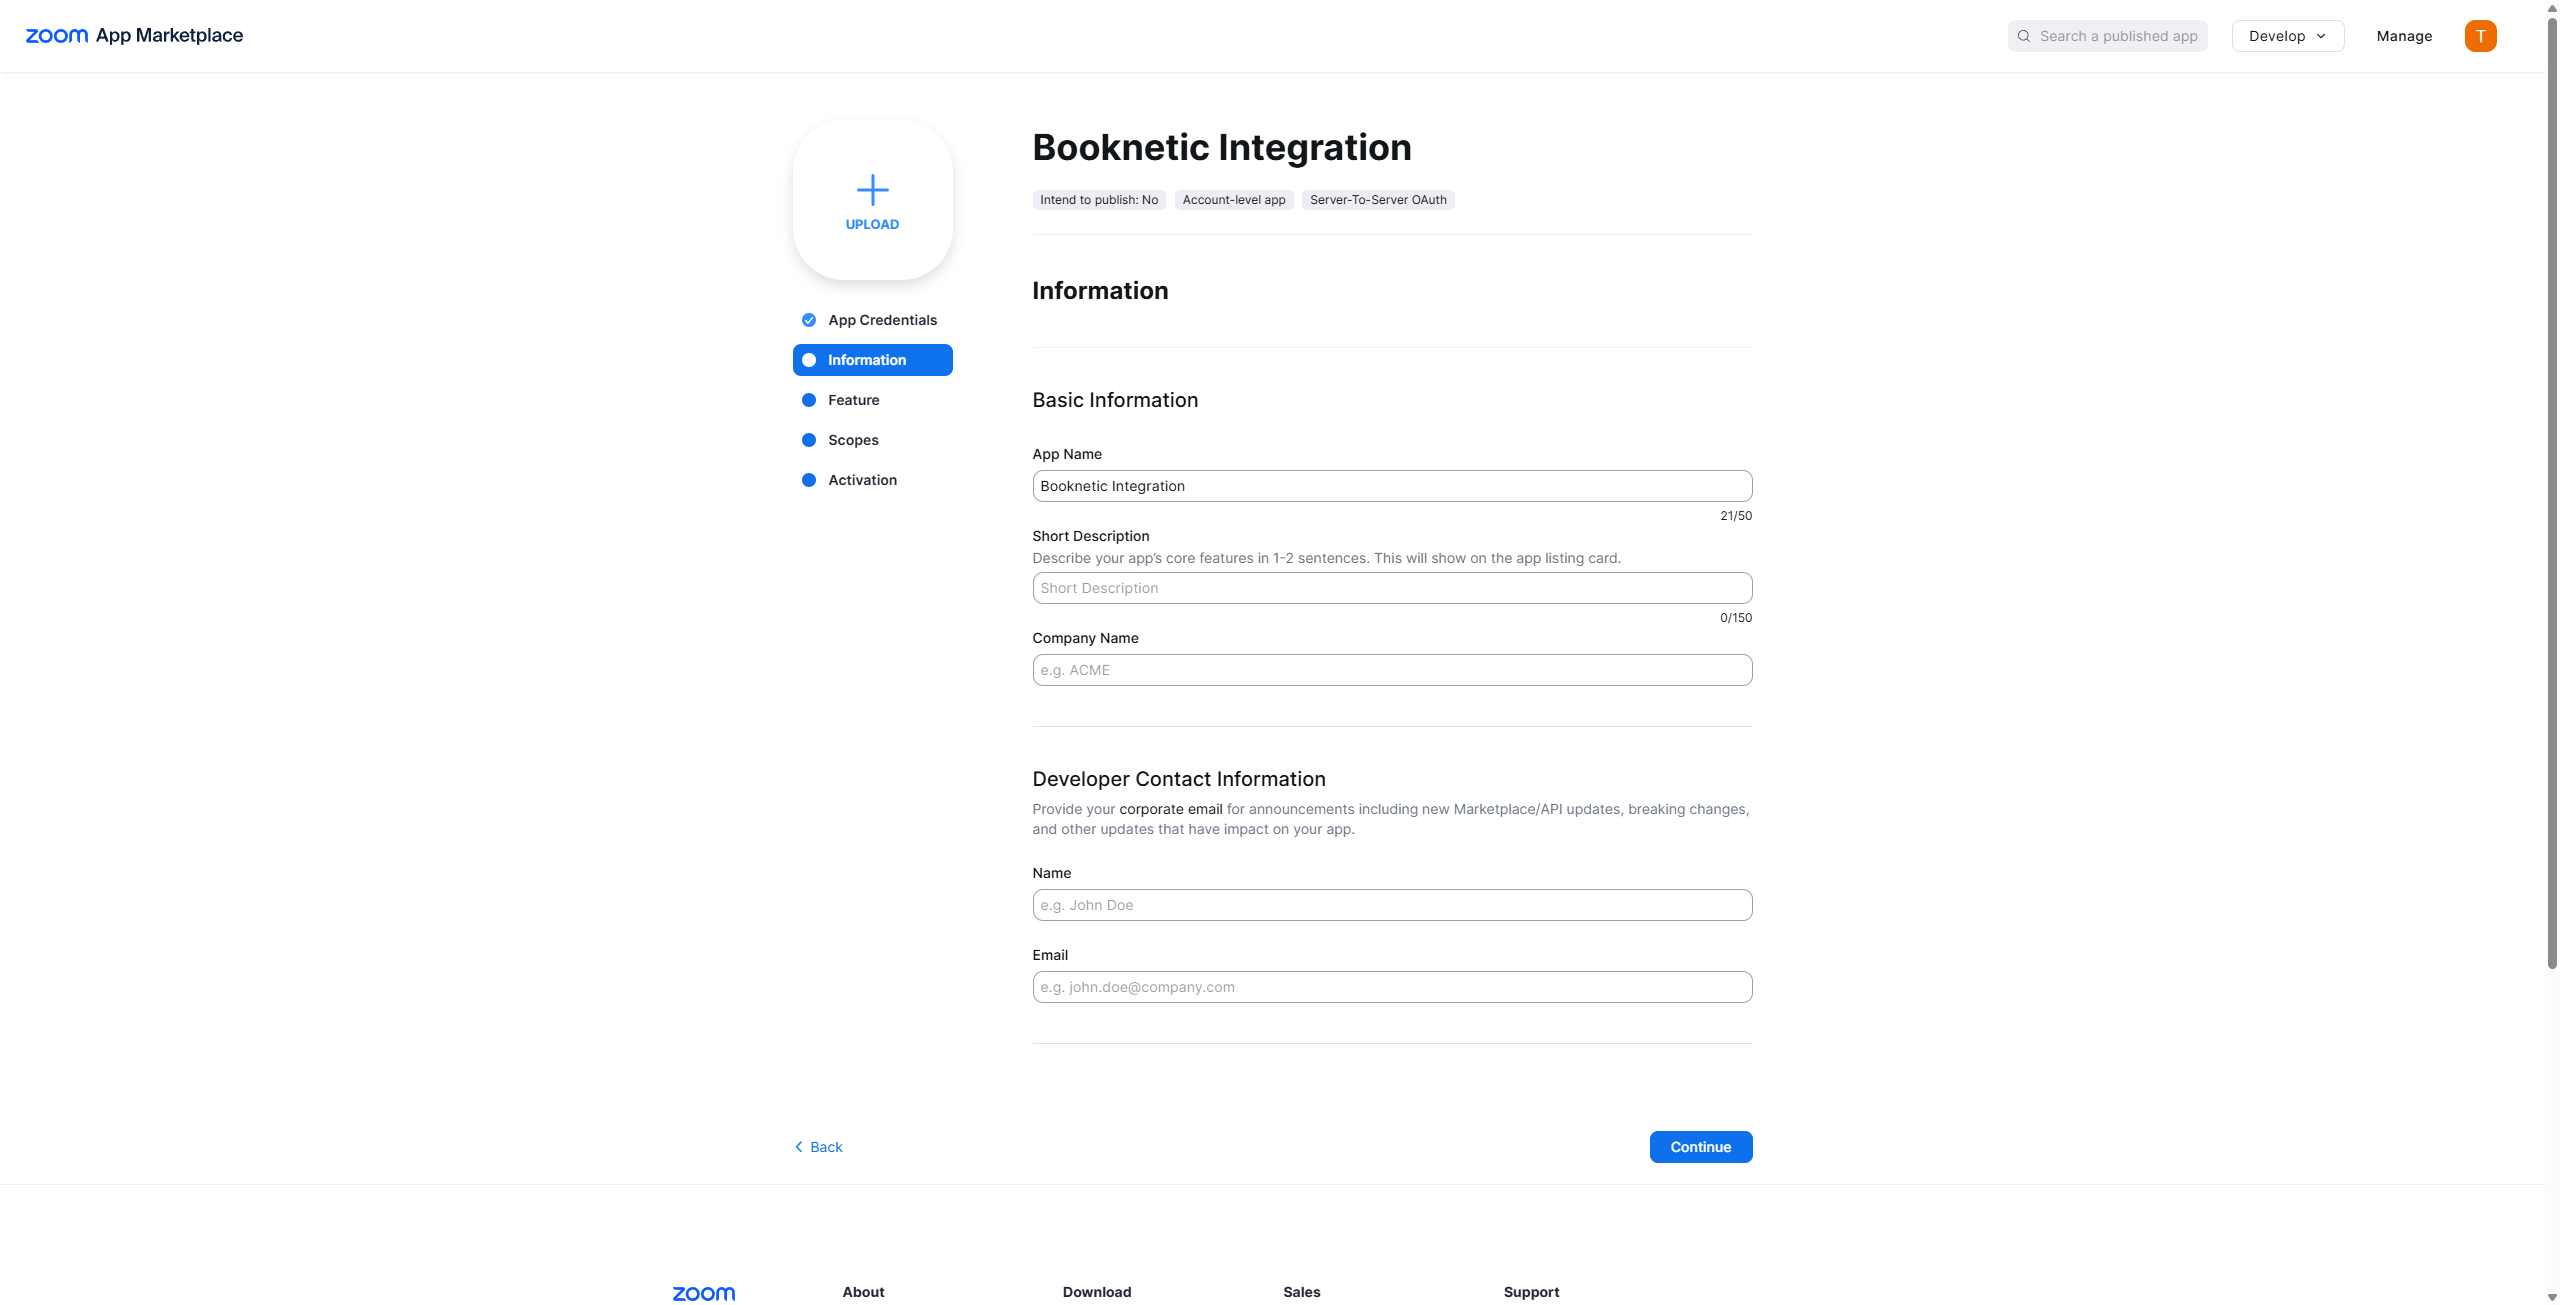This screenshot has width=2560, height=1305.
Task: Click the Support footer heading
Action: 1531,1292
